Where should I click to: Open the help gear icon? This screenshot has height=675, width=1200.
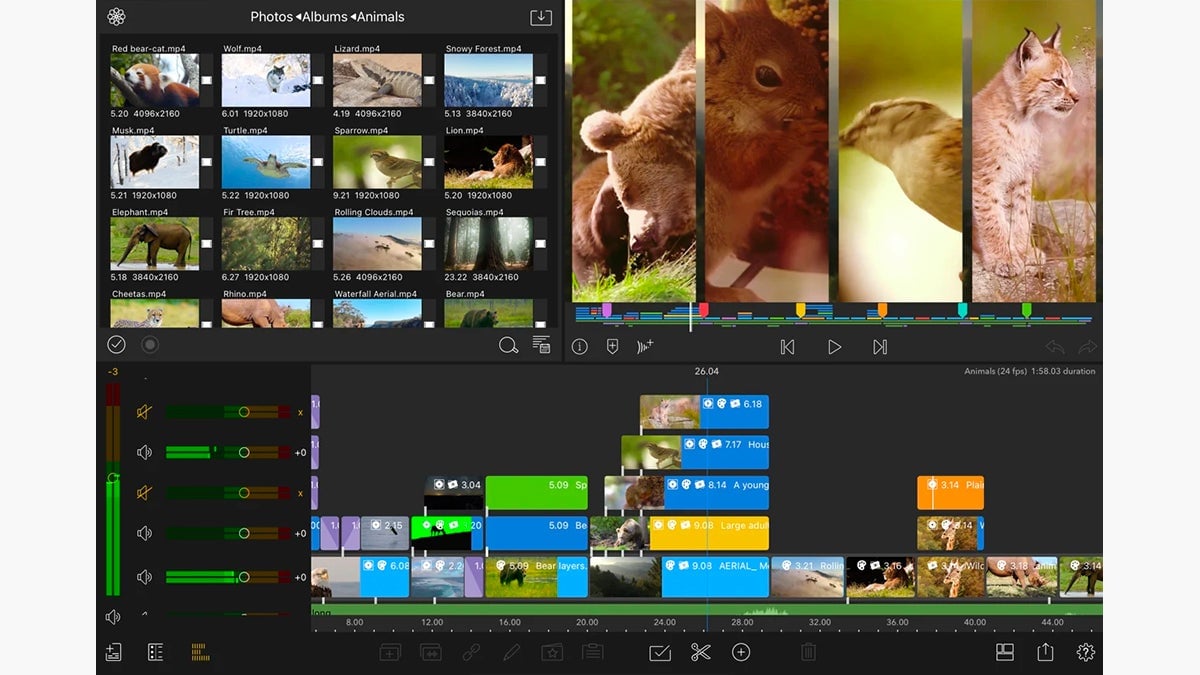(1087, 652)
